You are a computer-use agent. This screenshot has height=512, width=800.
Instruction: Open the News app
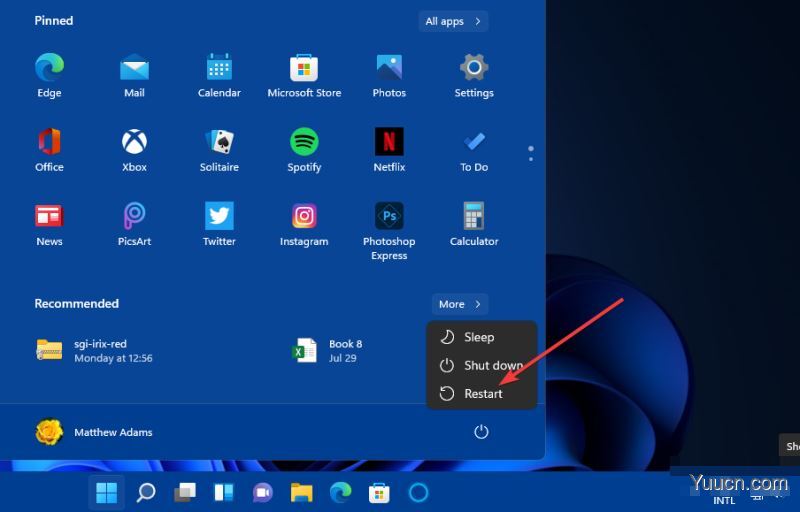pyautogui.click(x=49, y=224)
